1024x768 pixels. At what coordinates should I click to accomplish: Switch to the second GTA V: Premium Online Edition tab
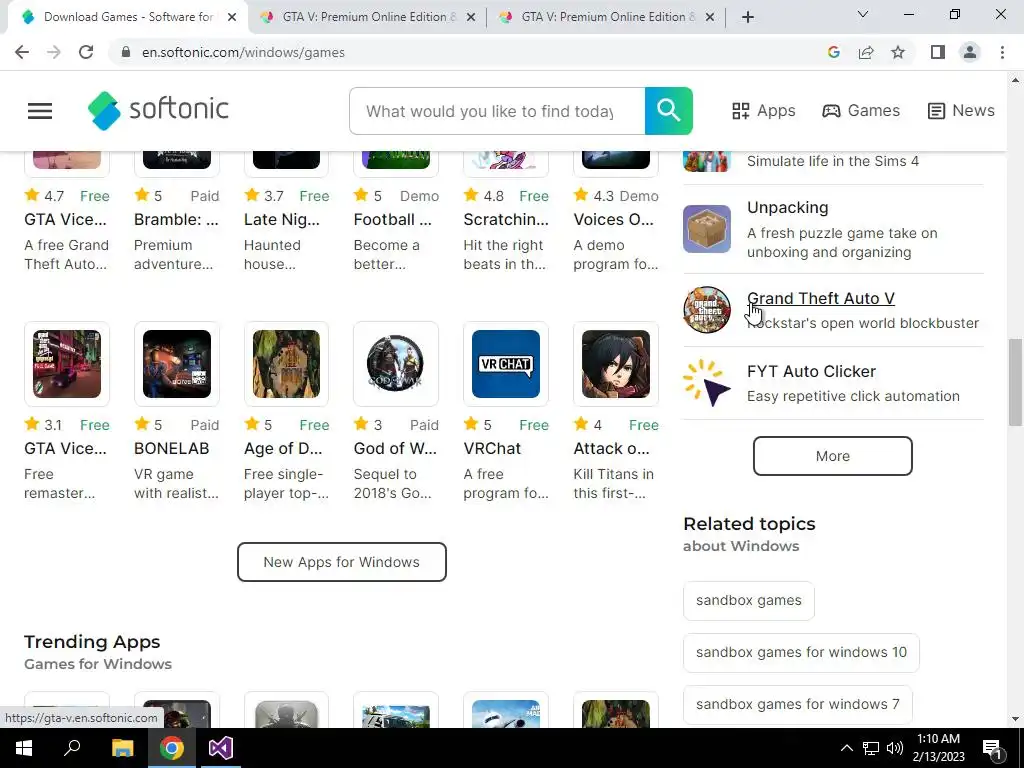click(x=367, y=17)
